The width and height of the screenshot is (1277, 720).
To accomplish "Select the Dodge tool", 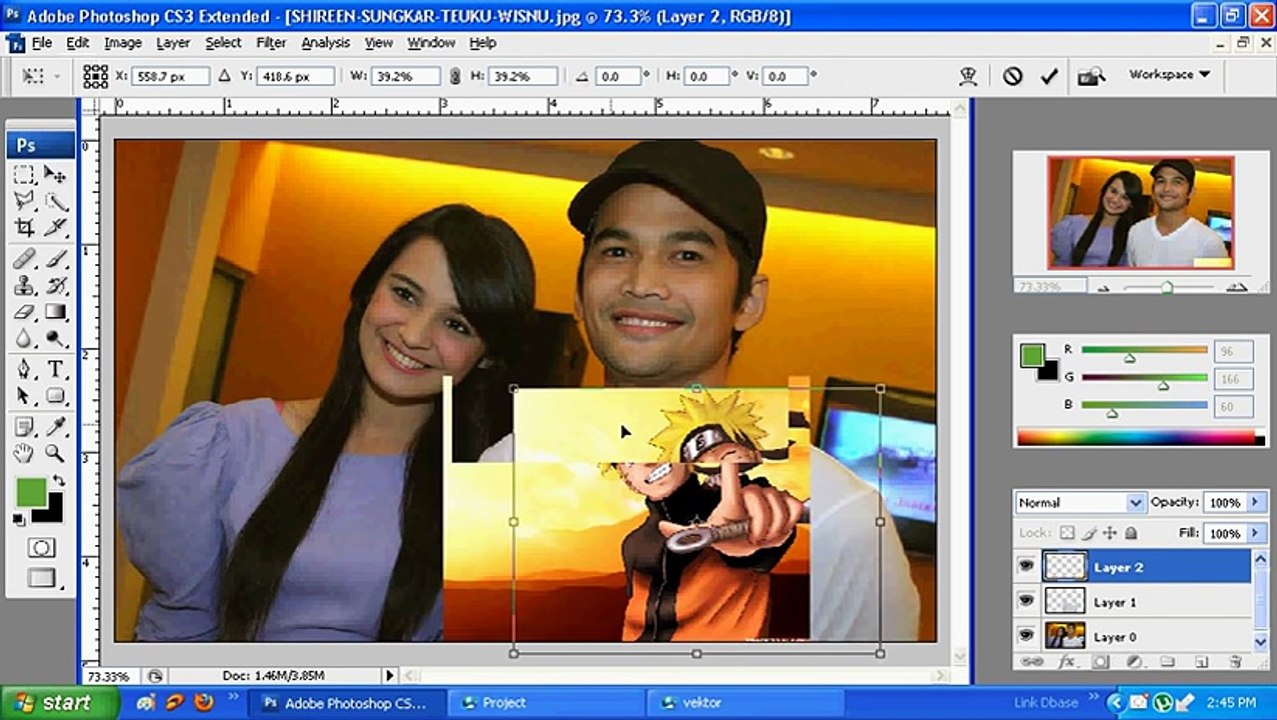I will [x=55, y=339].
